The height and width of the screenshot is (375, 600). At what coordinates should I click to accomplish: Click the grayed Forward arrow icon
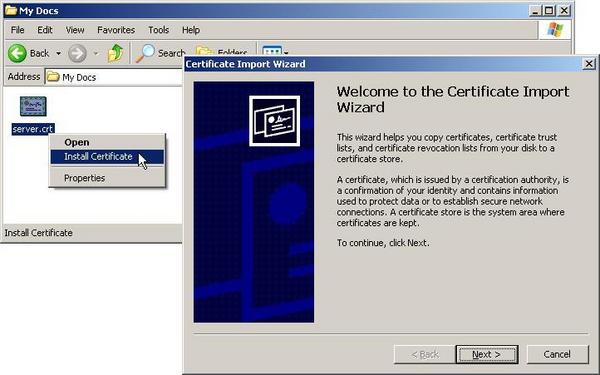(x=77, y=54)
